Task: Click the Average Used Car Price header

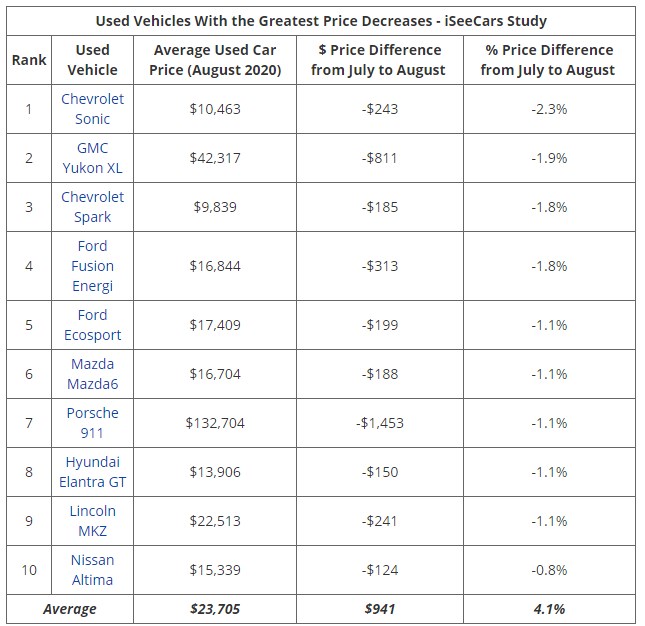Action: pyautogui.click(x=214, y=60)
